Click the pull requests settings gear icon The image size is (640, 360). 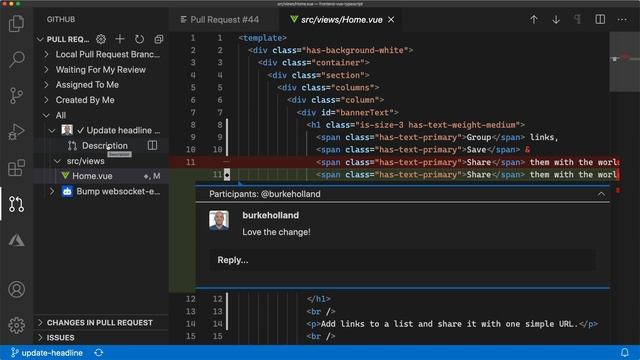click(x=101, y=39)
